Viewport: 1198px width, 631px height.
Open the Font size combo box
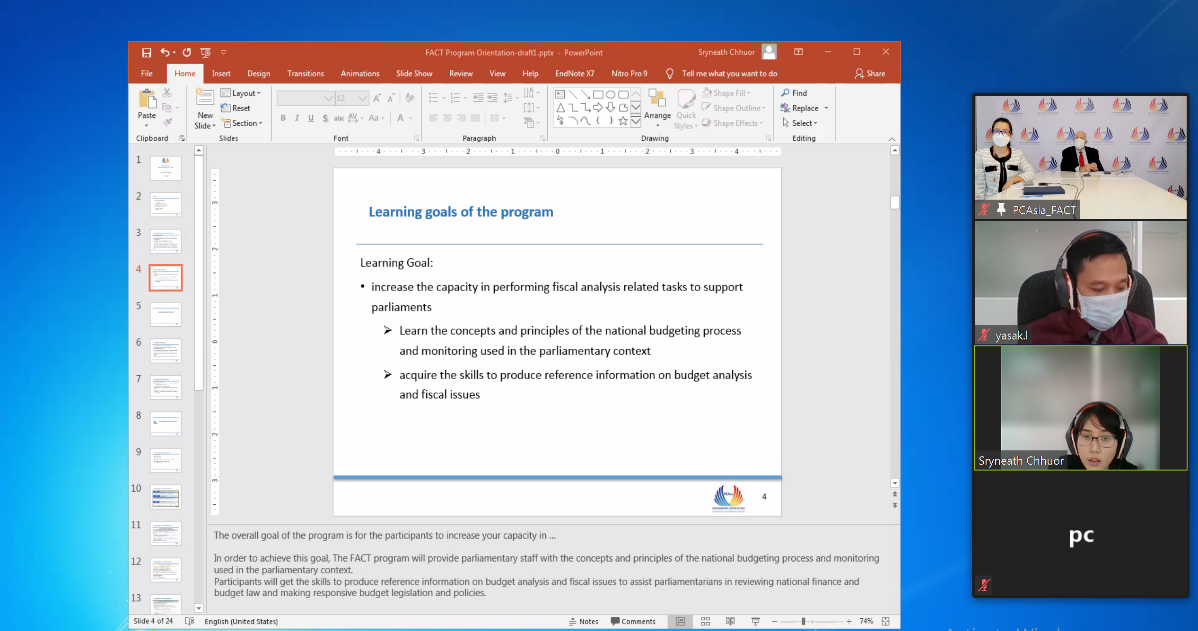pos(351,98)
